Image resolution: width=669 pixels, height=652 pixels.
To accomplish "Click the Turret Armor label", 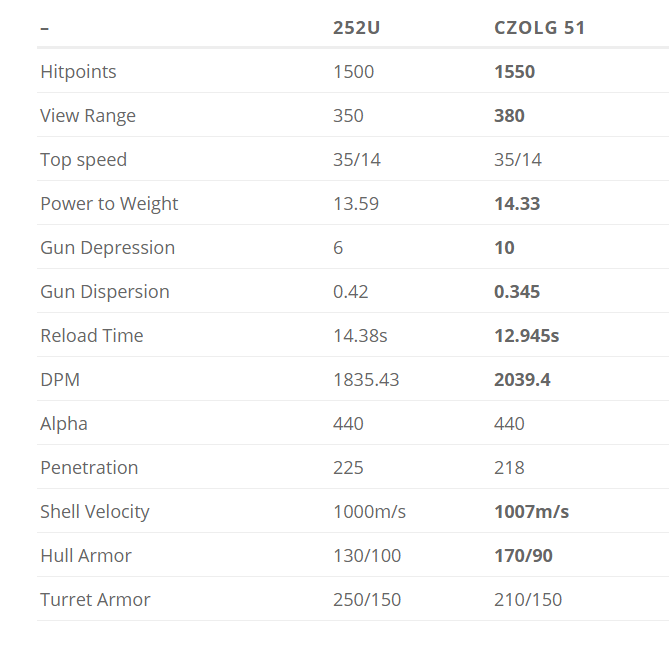I will point(96,600).
